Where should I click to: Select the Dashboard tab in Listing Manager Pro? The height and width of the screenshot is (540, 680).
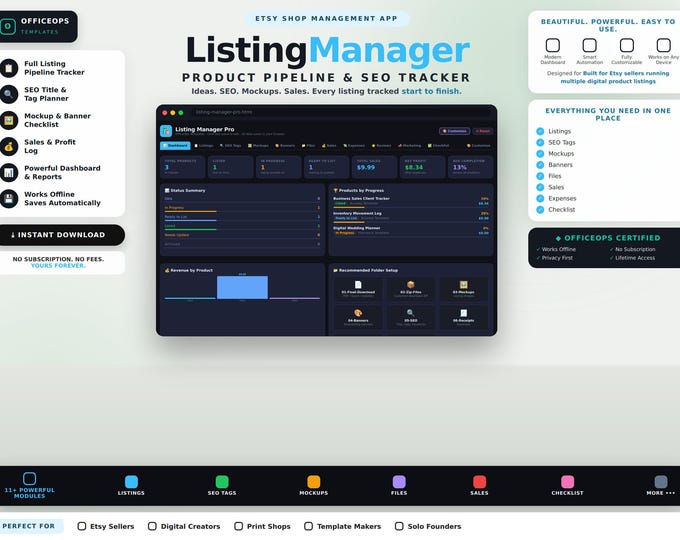[175, 146]
